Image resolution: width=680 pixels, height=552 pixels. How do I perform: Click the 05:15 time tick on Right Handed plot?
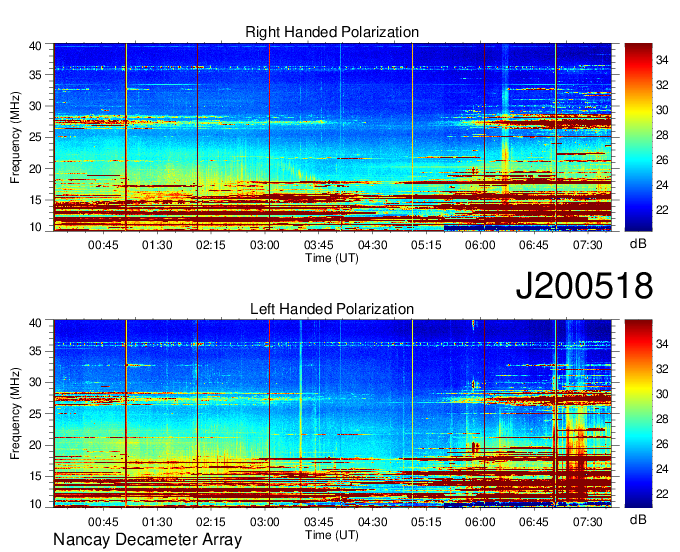click(x=426, y=245)
